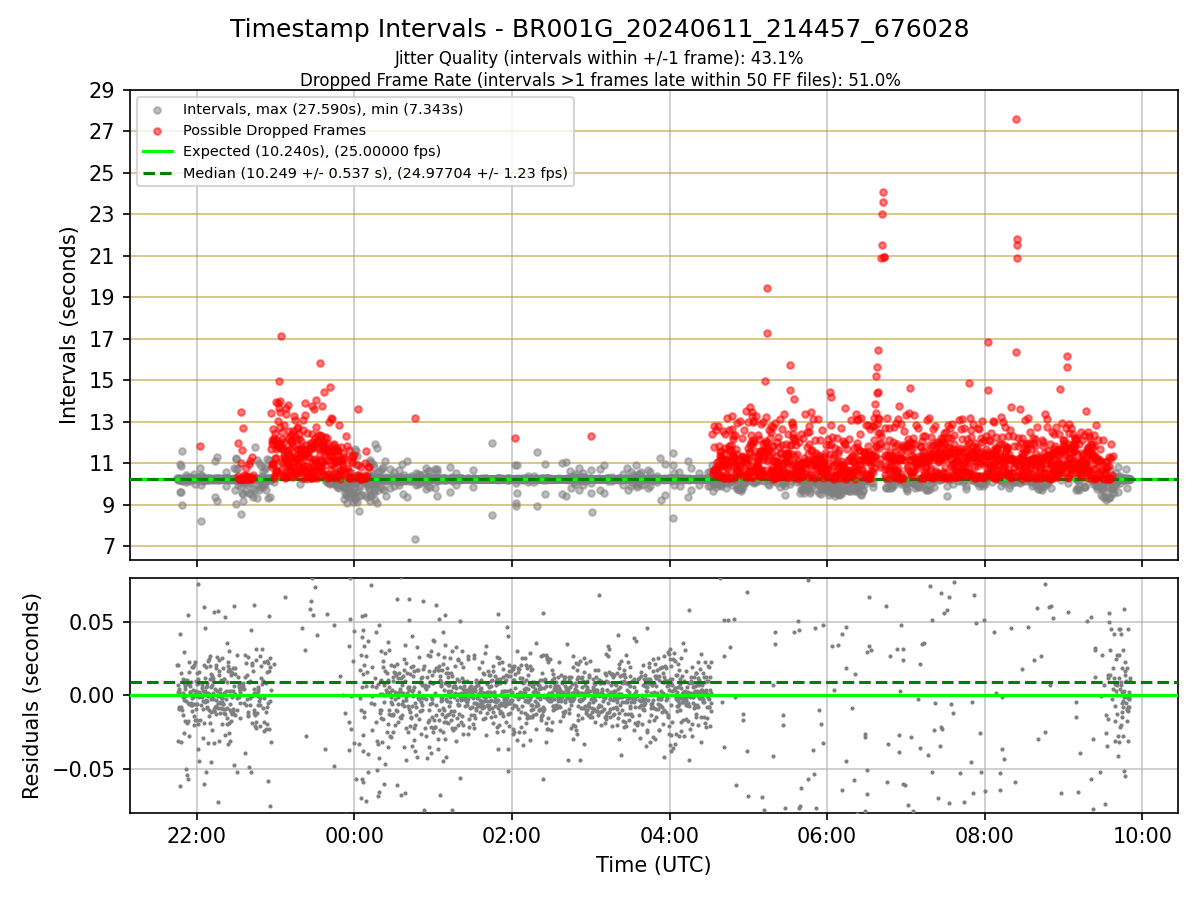This screenshot has height=900, width=1200.
Task: Click the '11' y-axis tick label
Action: [103, 463]
